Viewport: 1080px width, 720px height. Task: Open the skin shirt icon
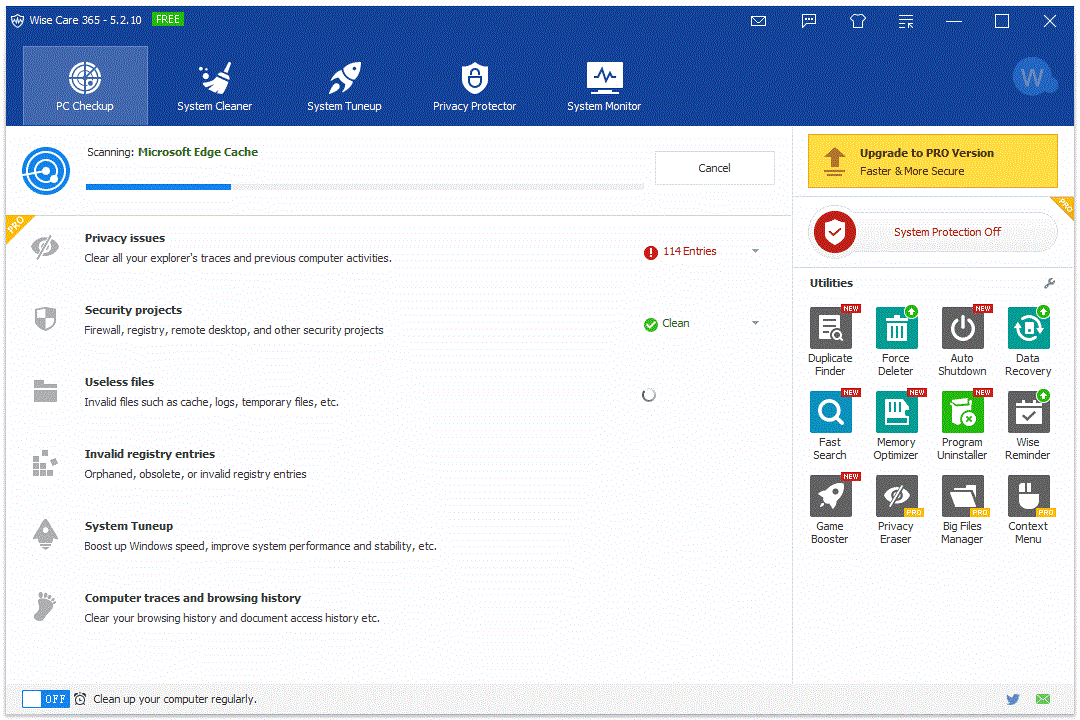pyautogui.click(x=858, y=21)
